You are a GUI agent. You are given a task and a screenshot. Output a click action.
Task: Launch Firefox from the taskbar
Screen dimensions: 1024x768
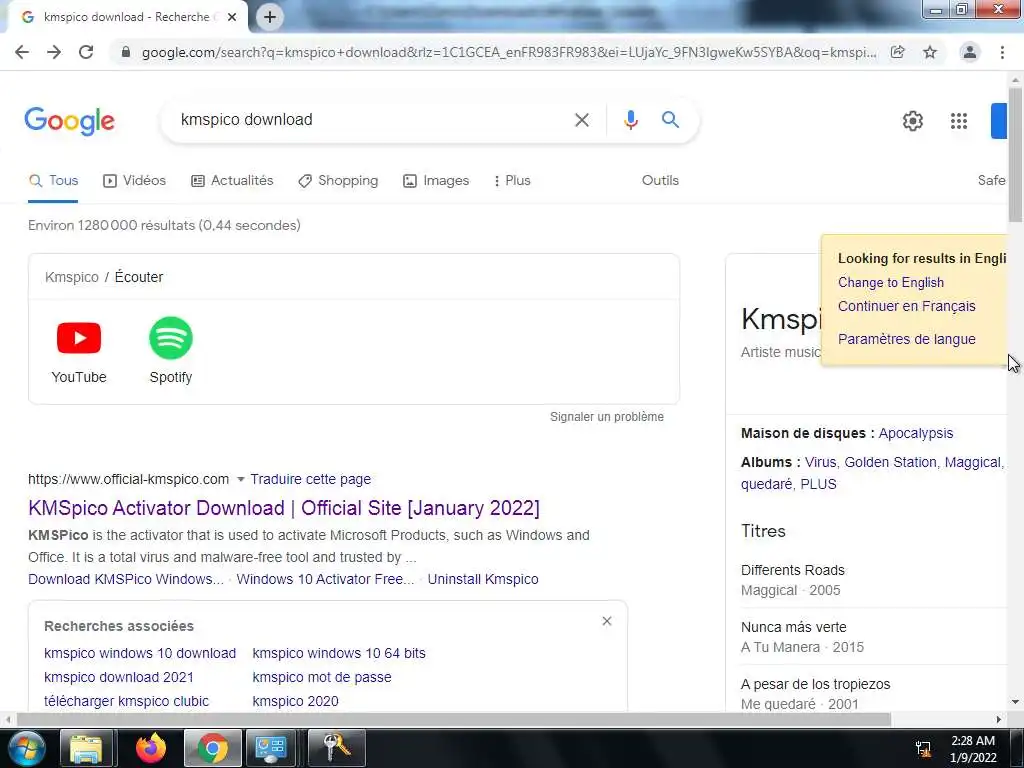[151, 748]
